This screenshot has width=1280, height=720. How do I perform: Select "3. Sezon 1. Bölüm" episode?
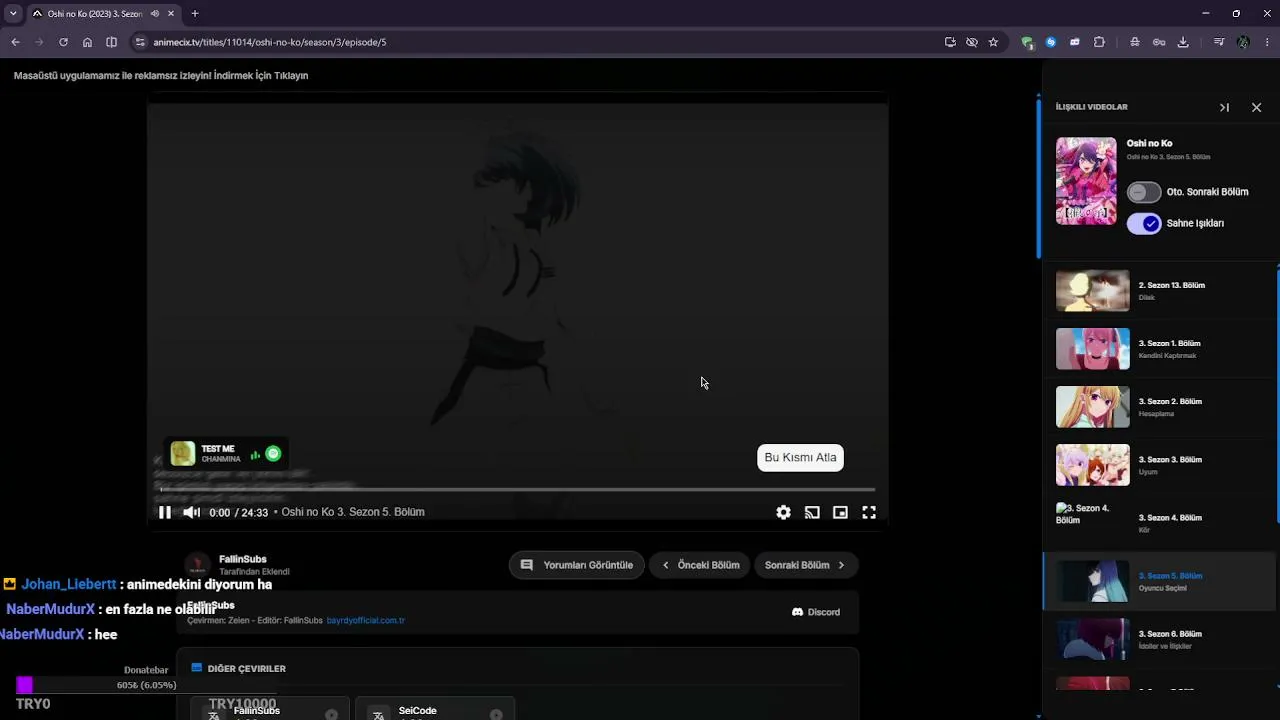1160,349
